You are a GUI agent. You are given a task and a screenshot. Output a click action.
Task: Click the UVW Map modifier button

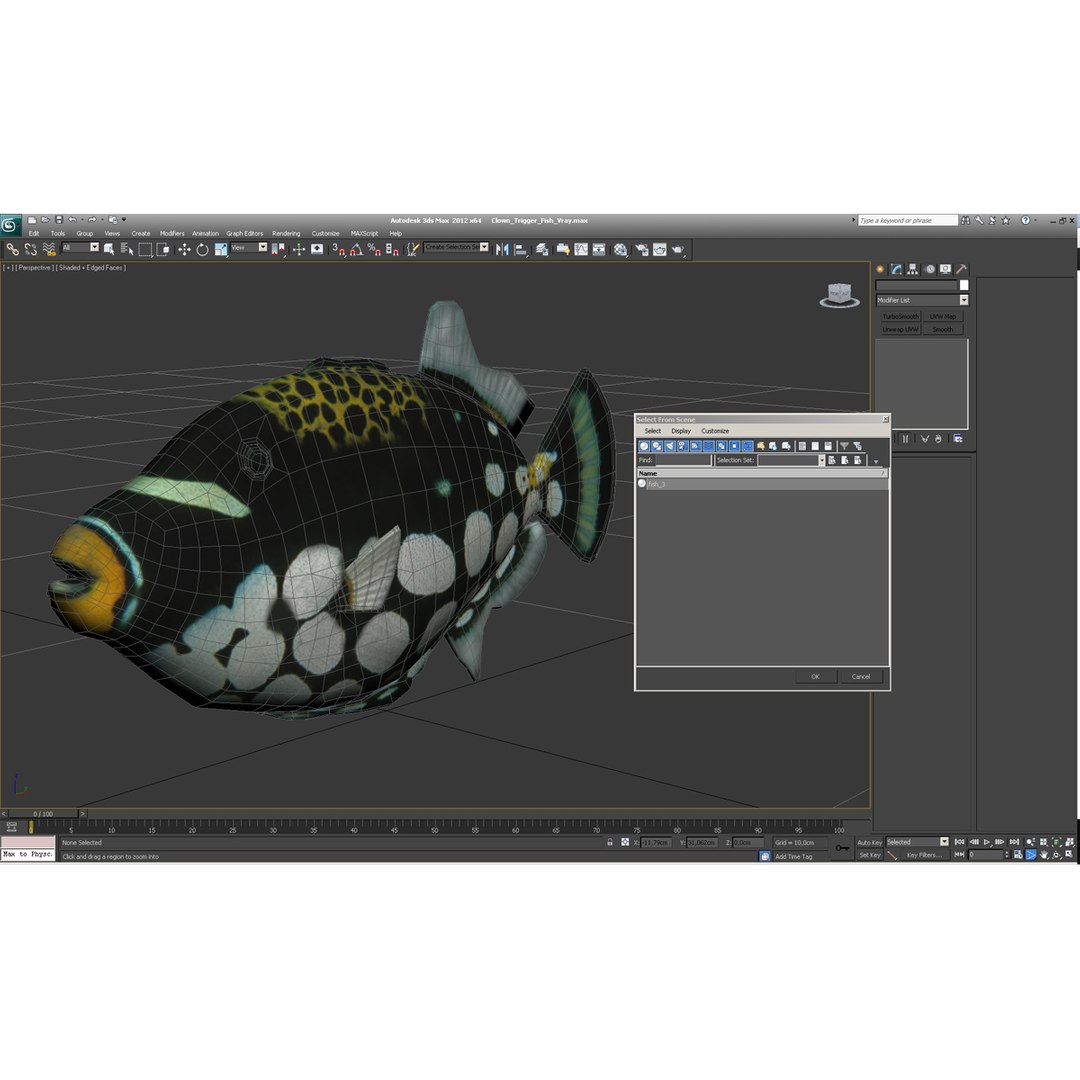coord(942,316)
